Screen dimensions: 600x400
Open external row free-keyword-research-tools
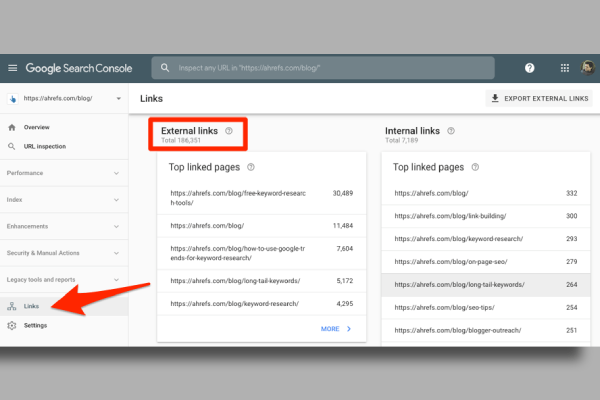(262, 198)
